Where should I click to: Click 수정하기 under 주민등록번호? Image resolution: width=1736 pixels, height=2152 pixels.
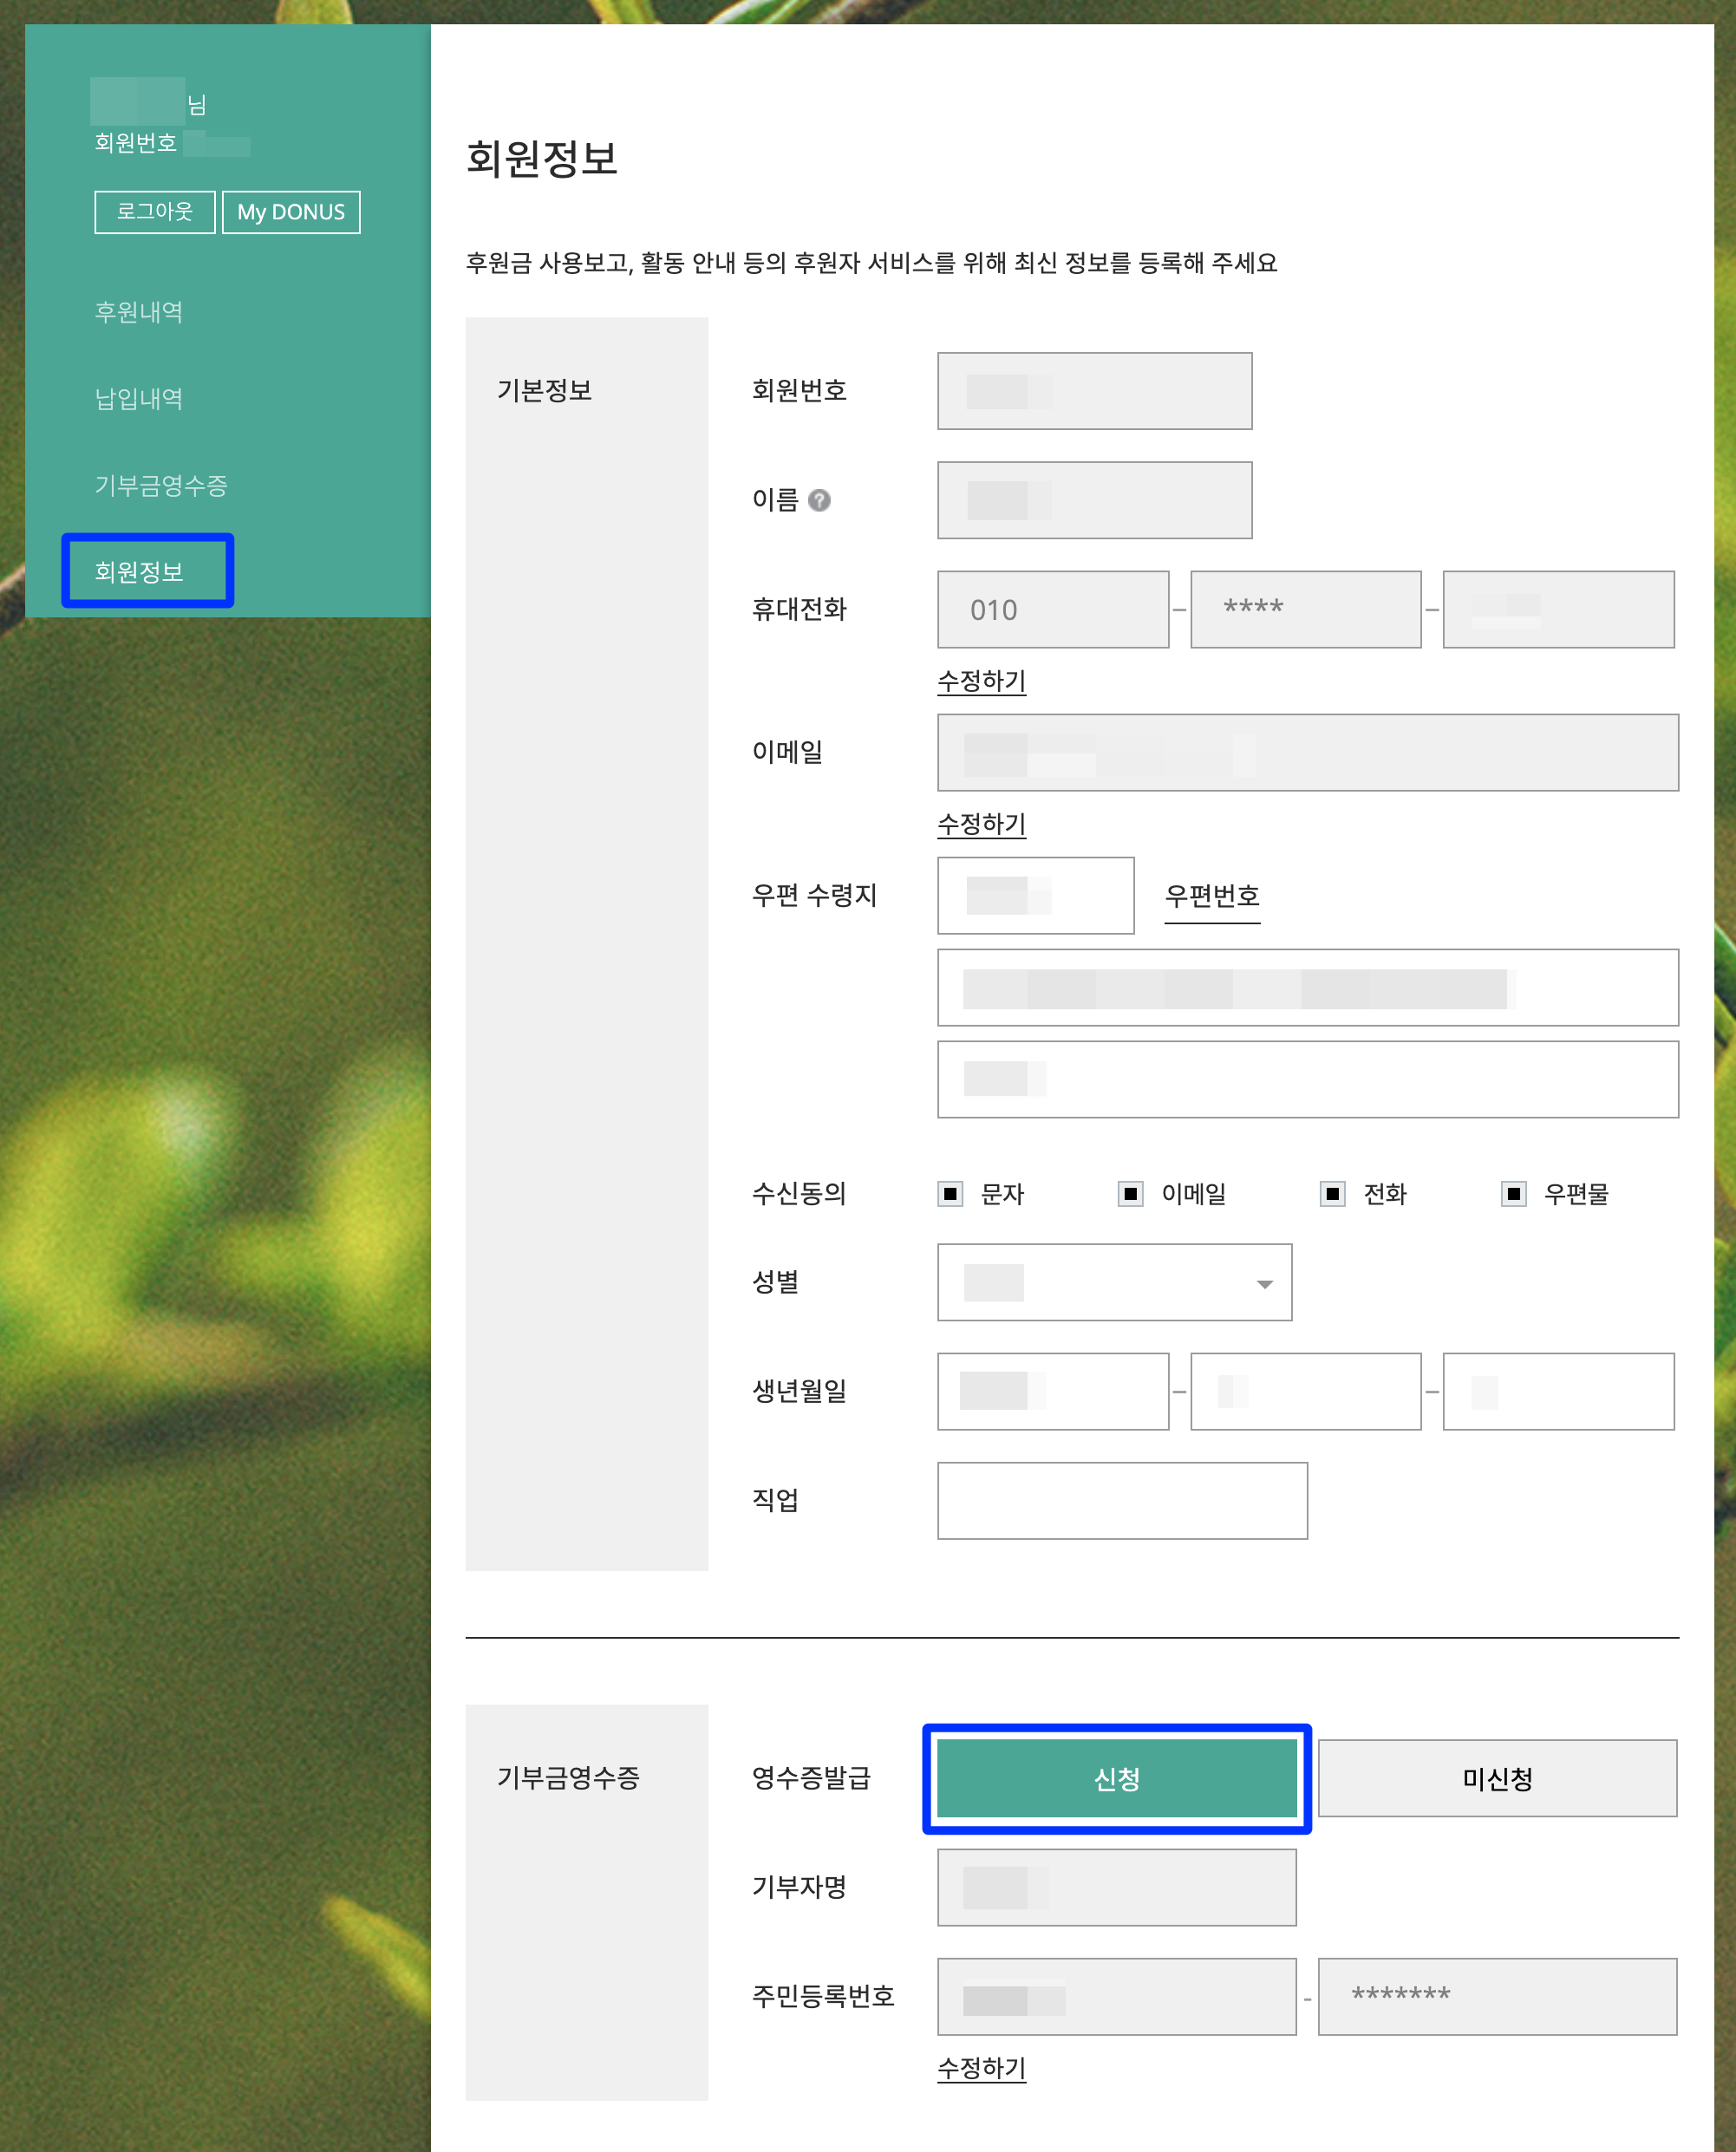(981, 2069)
